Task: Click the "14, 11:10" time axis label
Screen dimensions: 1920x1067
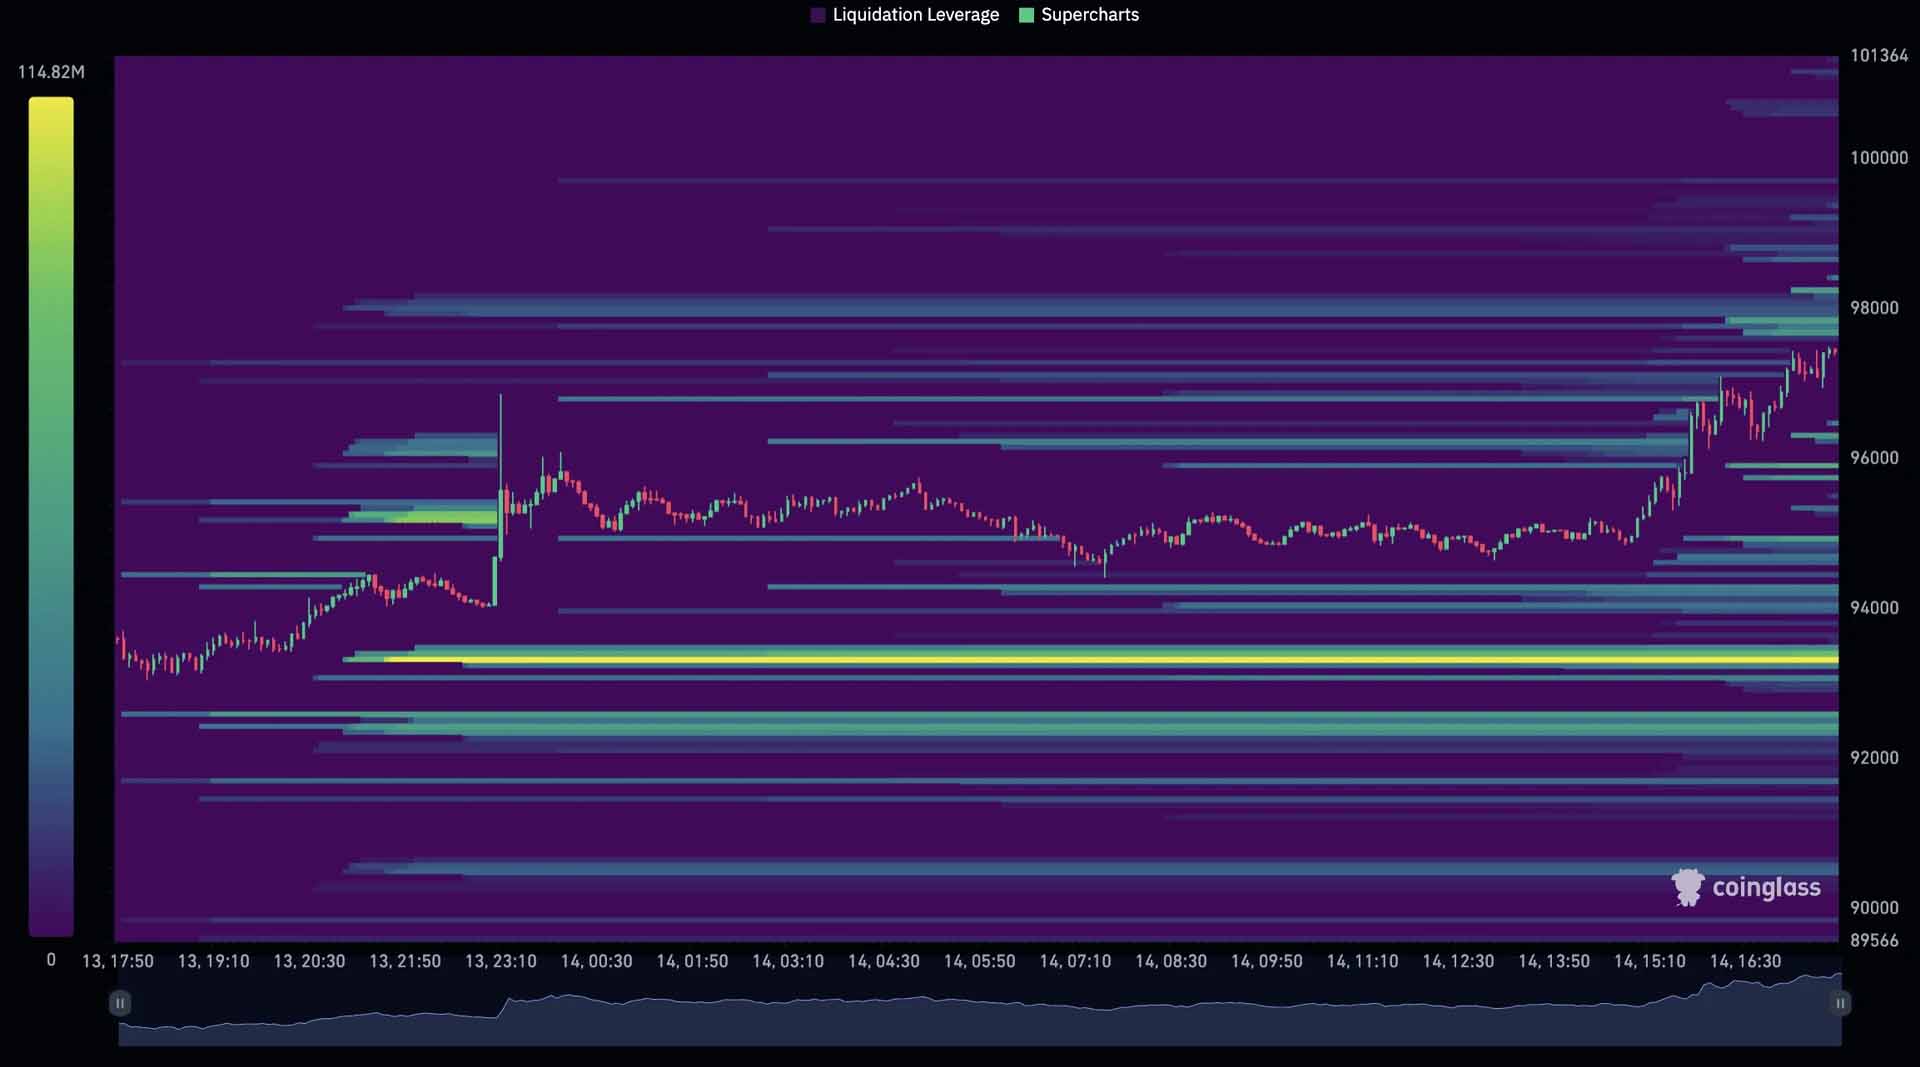Action: [1362, 961]
